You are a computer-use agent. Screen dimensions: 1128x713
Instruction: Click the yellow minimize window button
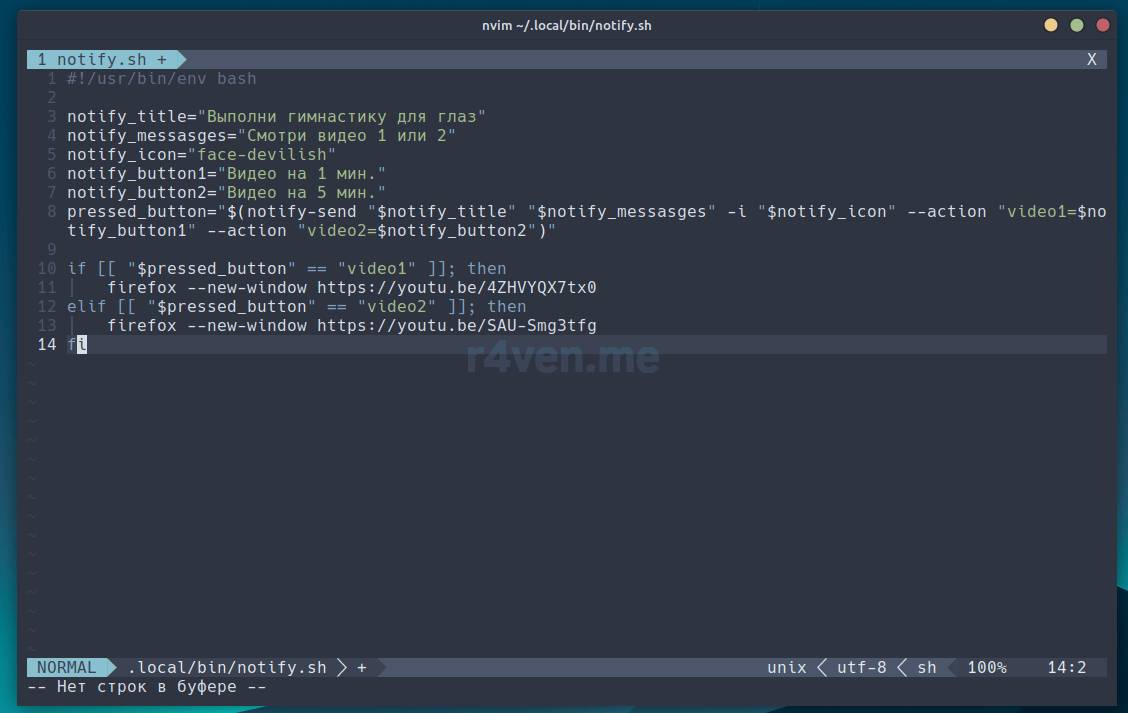click(x=1050, y=25)
